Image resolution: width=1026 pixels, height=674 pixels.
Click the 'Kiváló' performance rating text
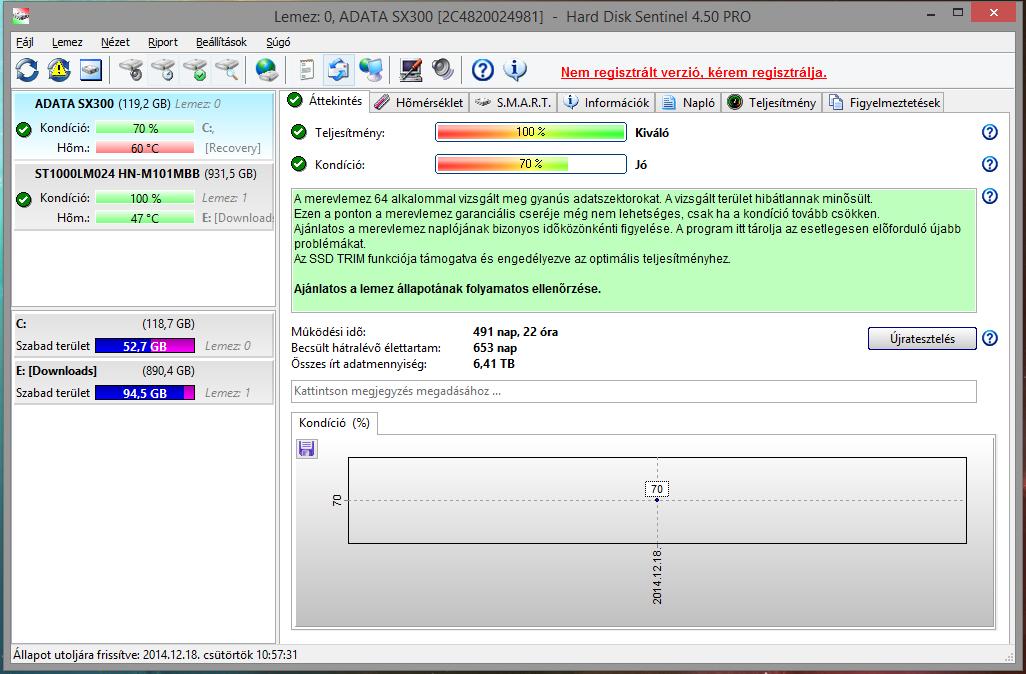(652, 133)
